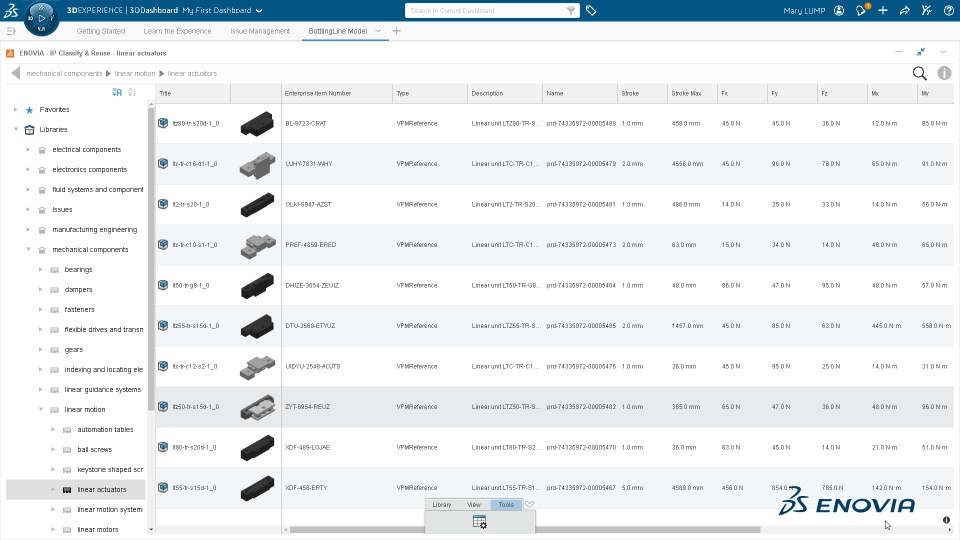Select the View tab in action bar
Image resolution: width=960 pixels, height=540 pixels.
click(474, 504)
